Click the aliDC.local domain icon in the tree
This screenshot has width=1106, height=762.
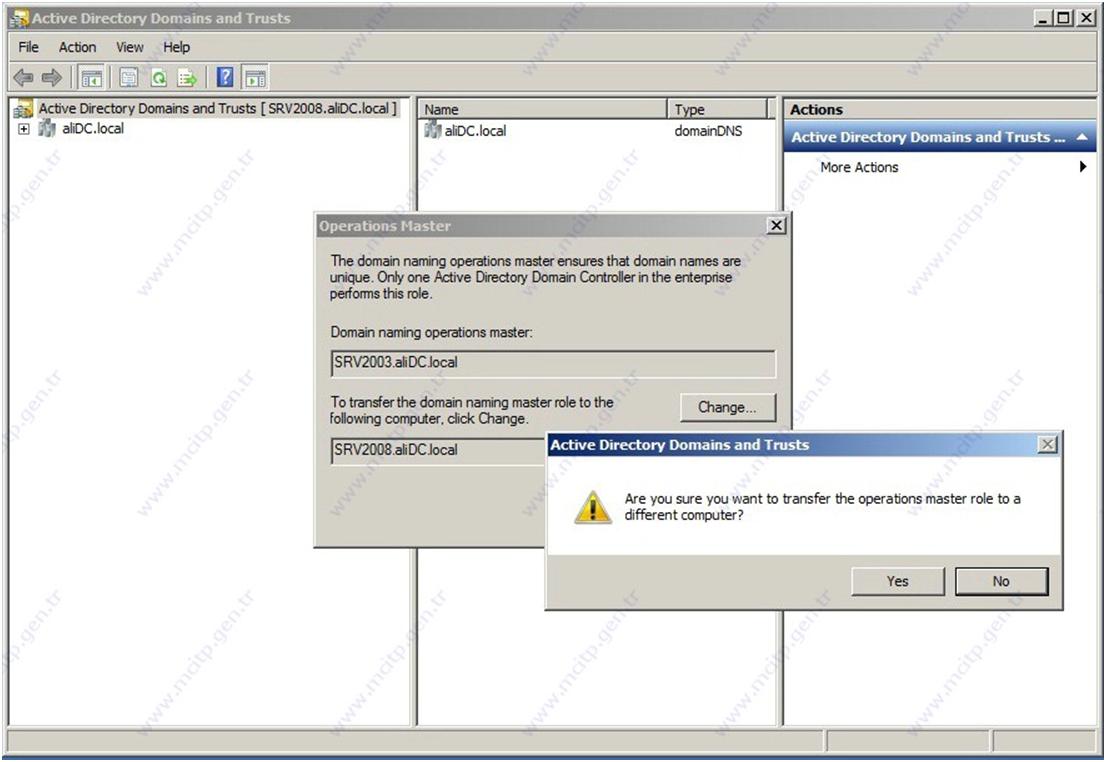pos(47,128)
